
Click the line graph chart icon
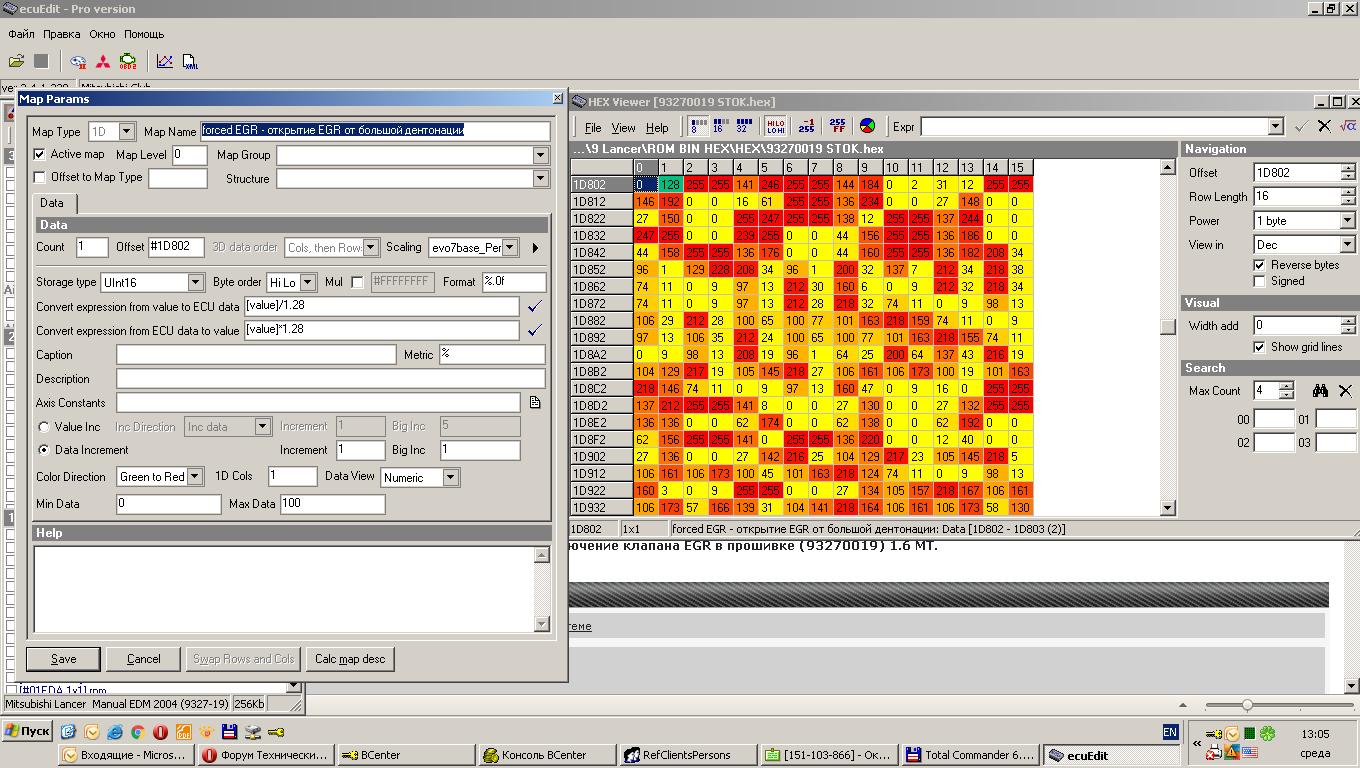coord(164,62)
